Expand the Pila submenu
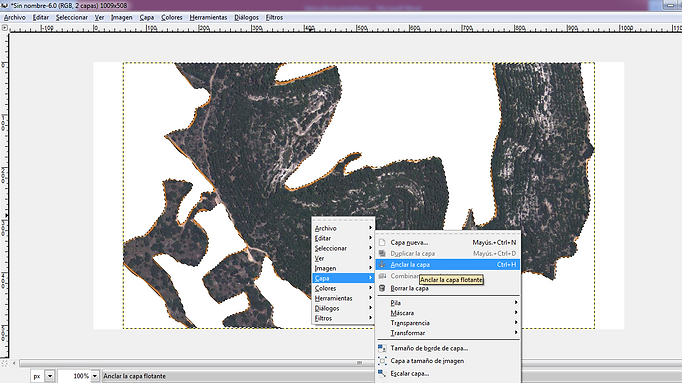 pos(448,303)
